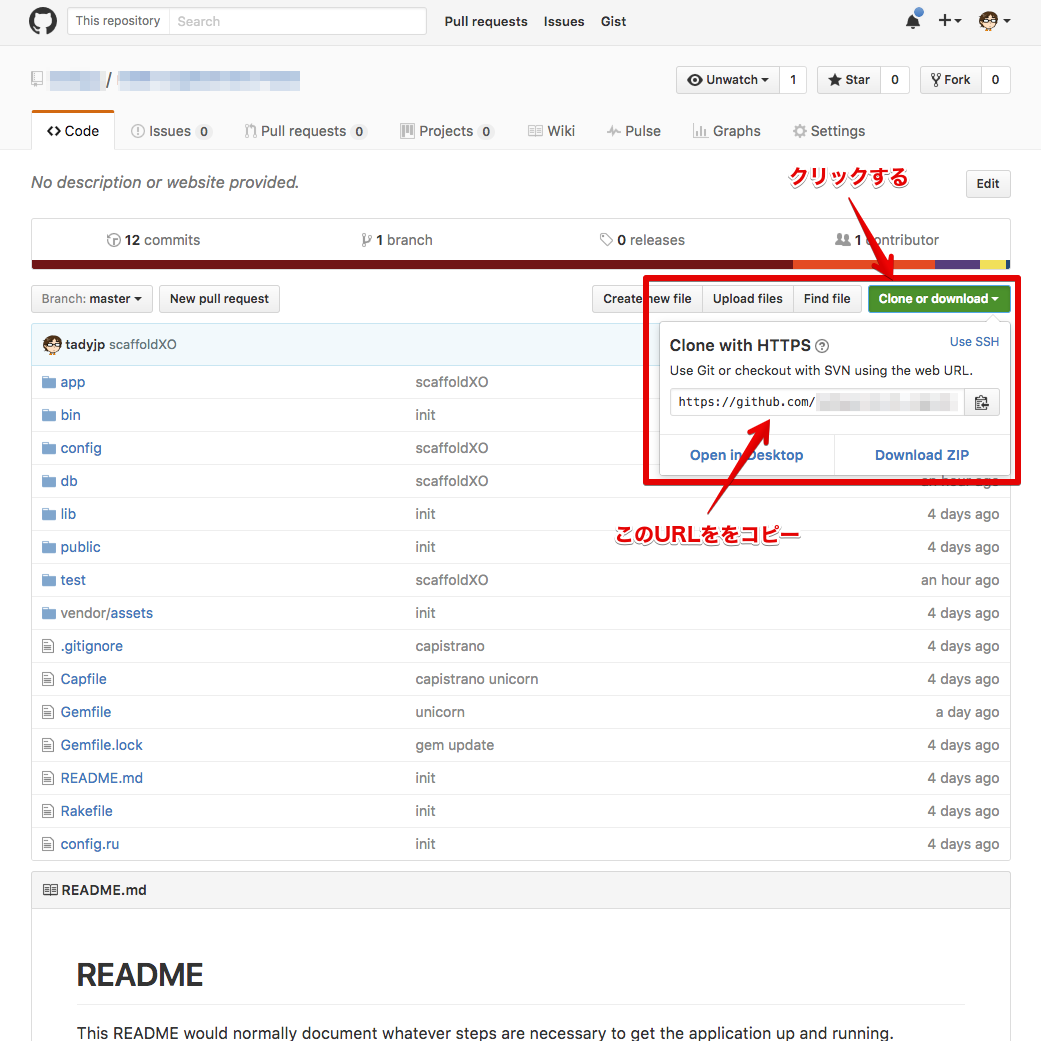Viewport: 1041px width, 1041px height.
Task: Click the clock icon beside 12 commits
Action: click(113, 239)
